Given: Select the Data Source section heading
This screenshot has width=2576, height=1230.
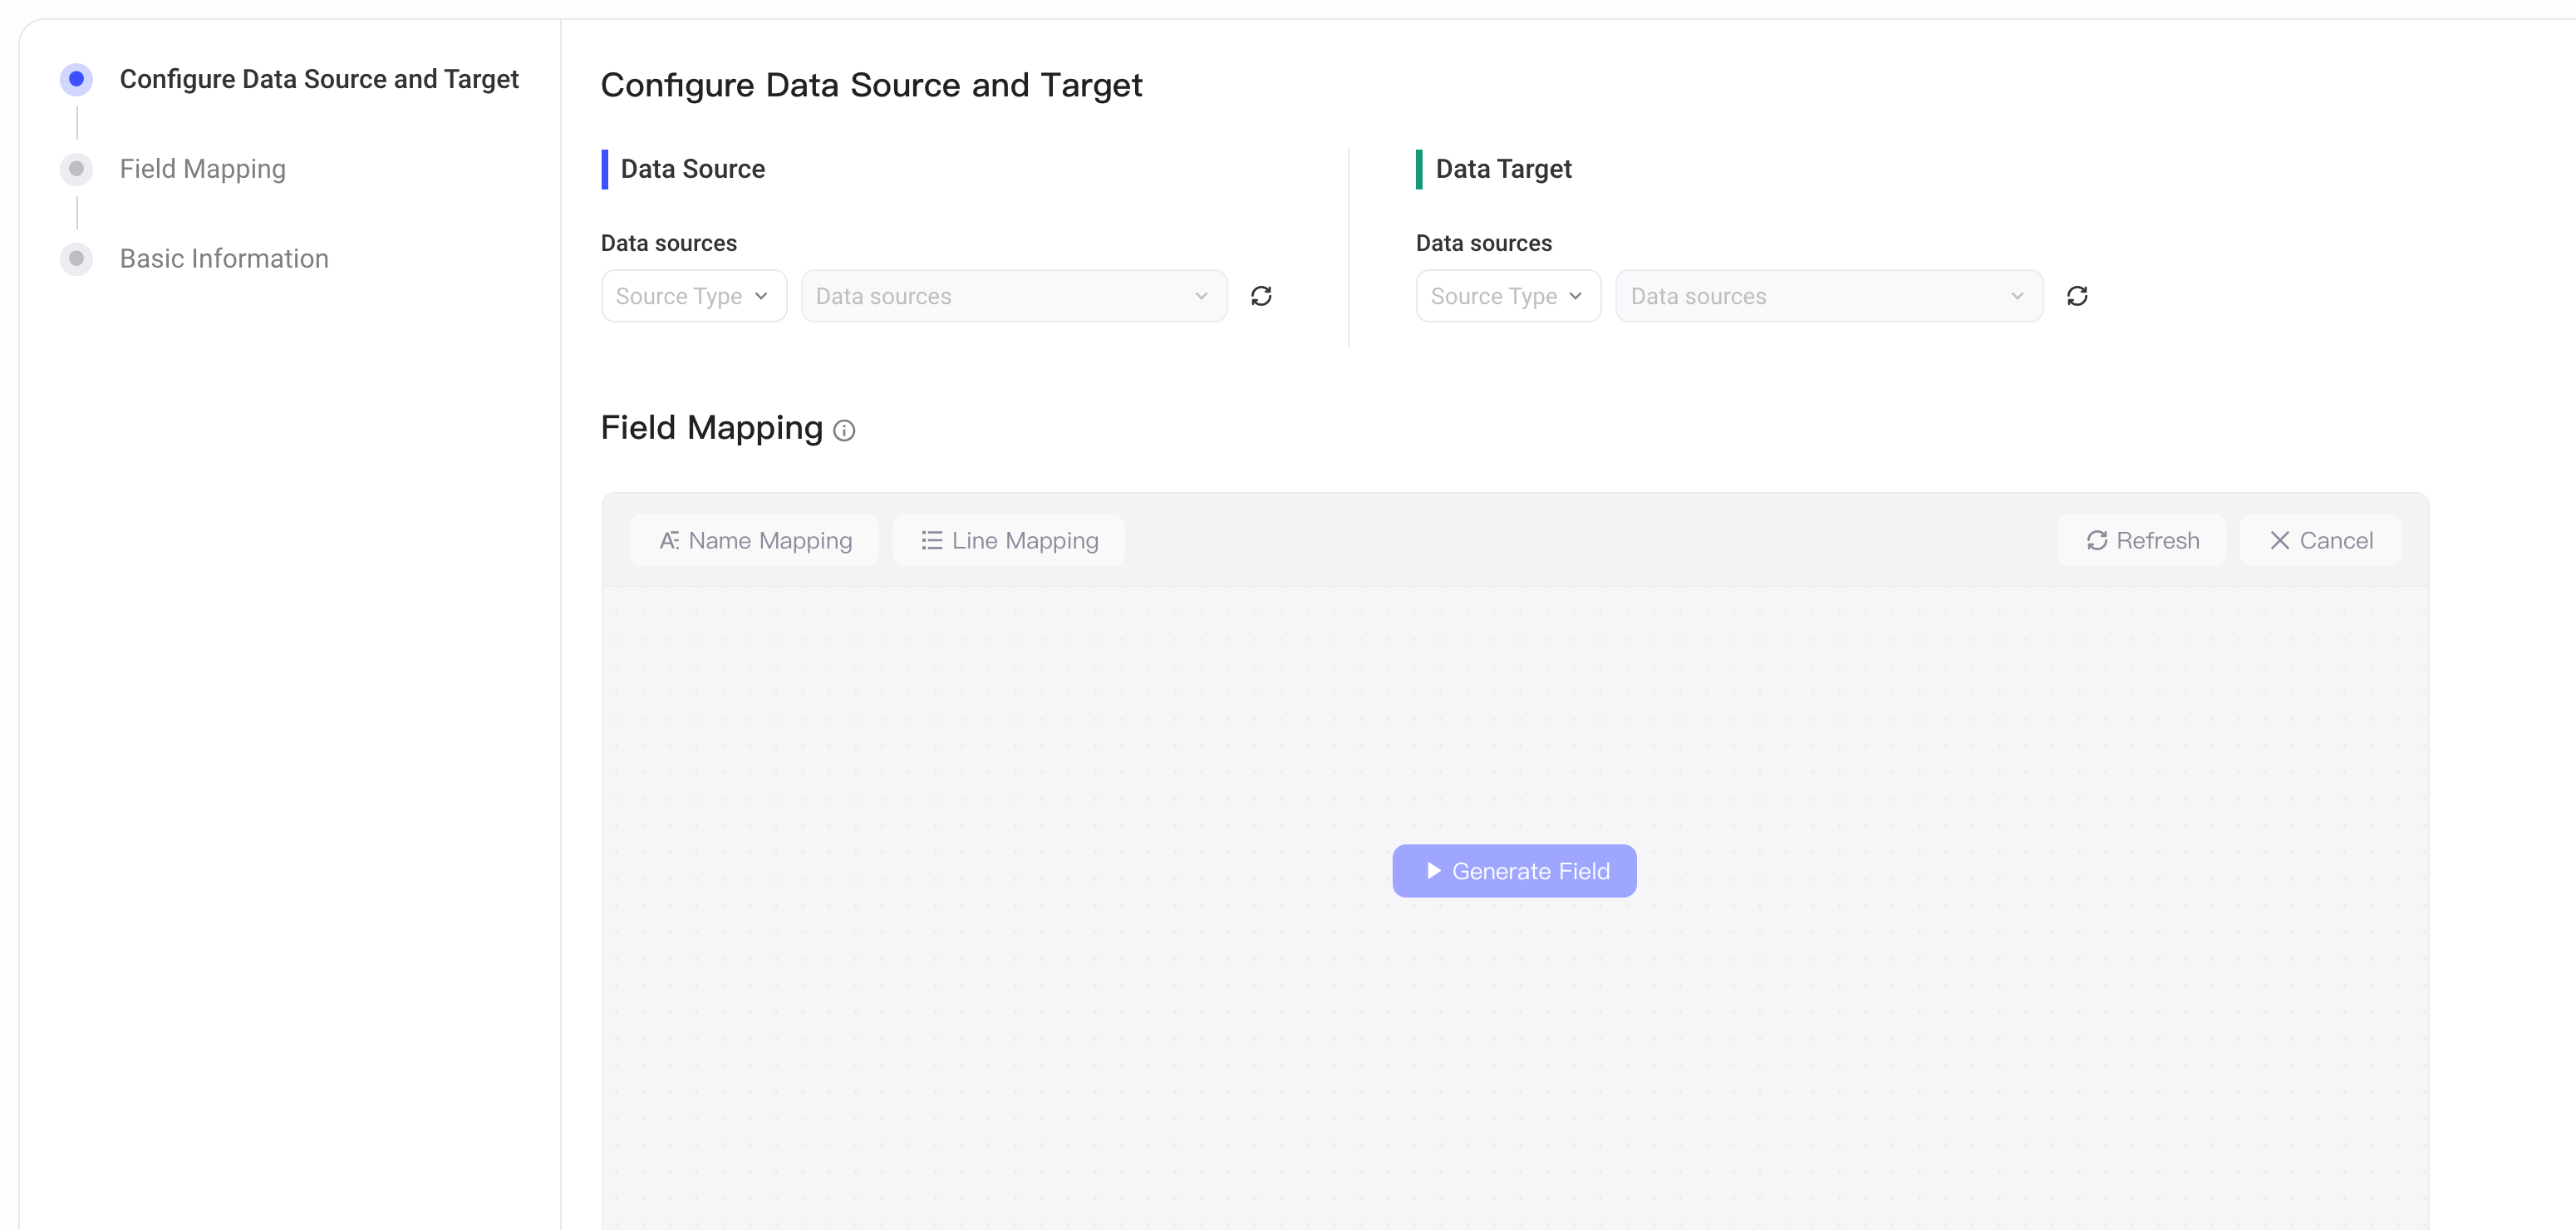Looking at the screenshot, I should pos(693,169).
